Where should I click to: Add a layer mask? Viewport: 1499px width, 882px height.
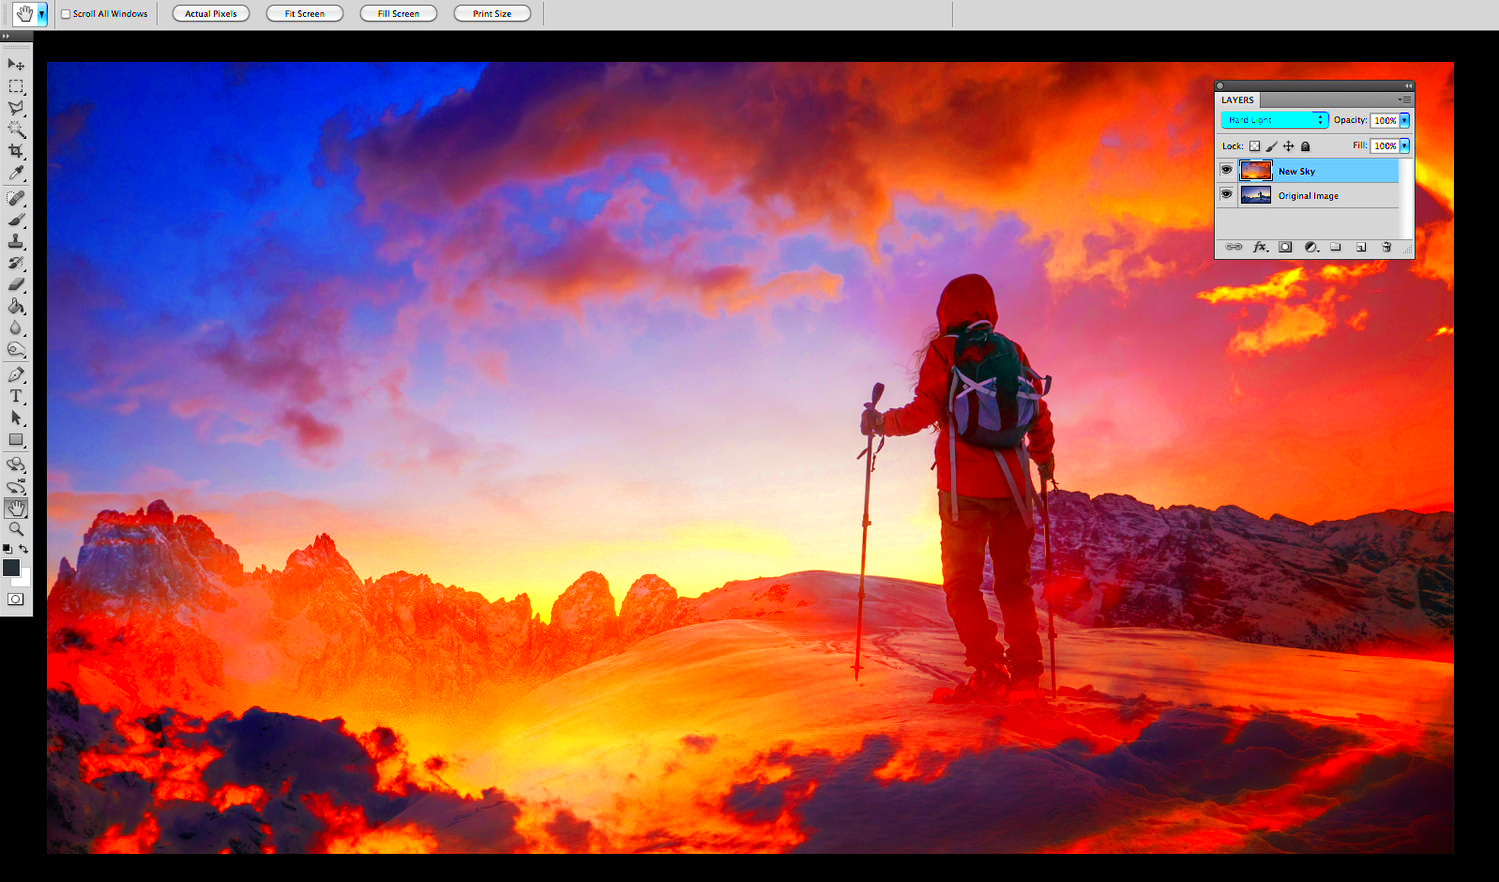point(1286,247)
